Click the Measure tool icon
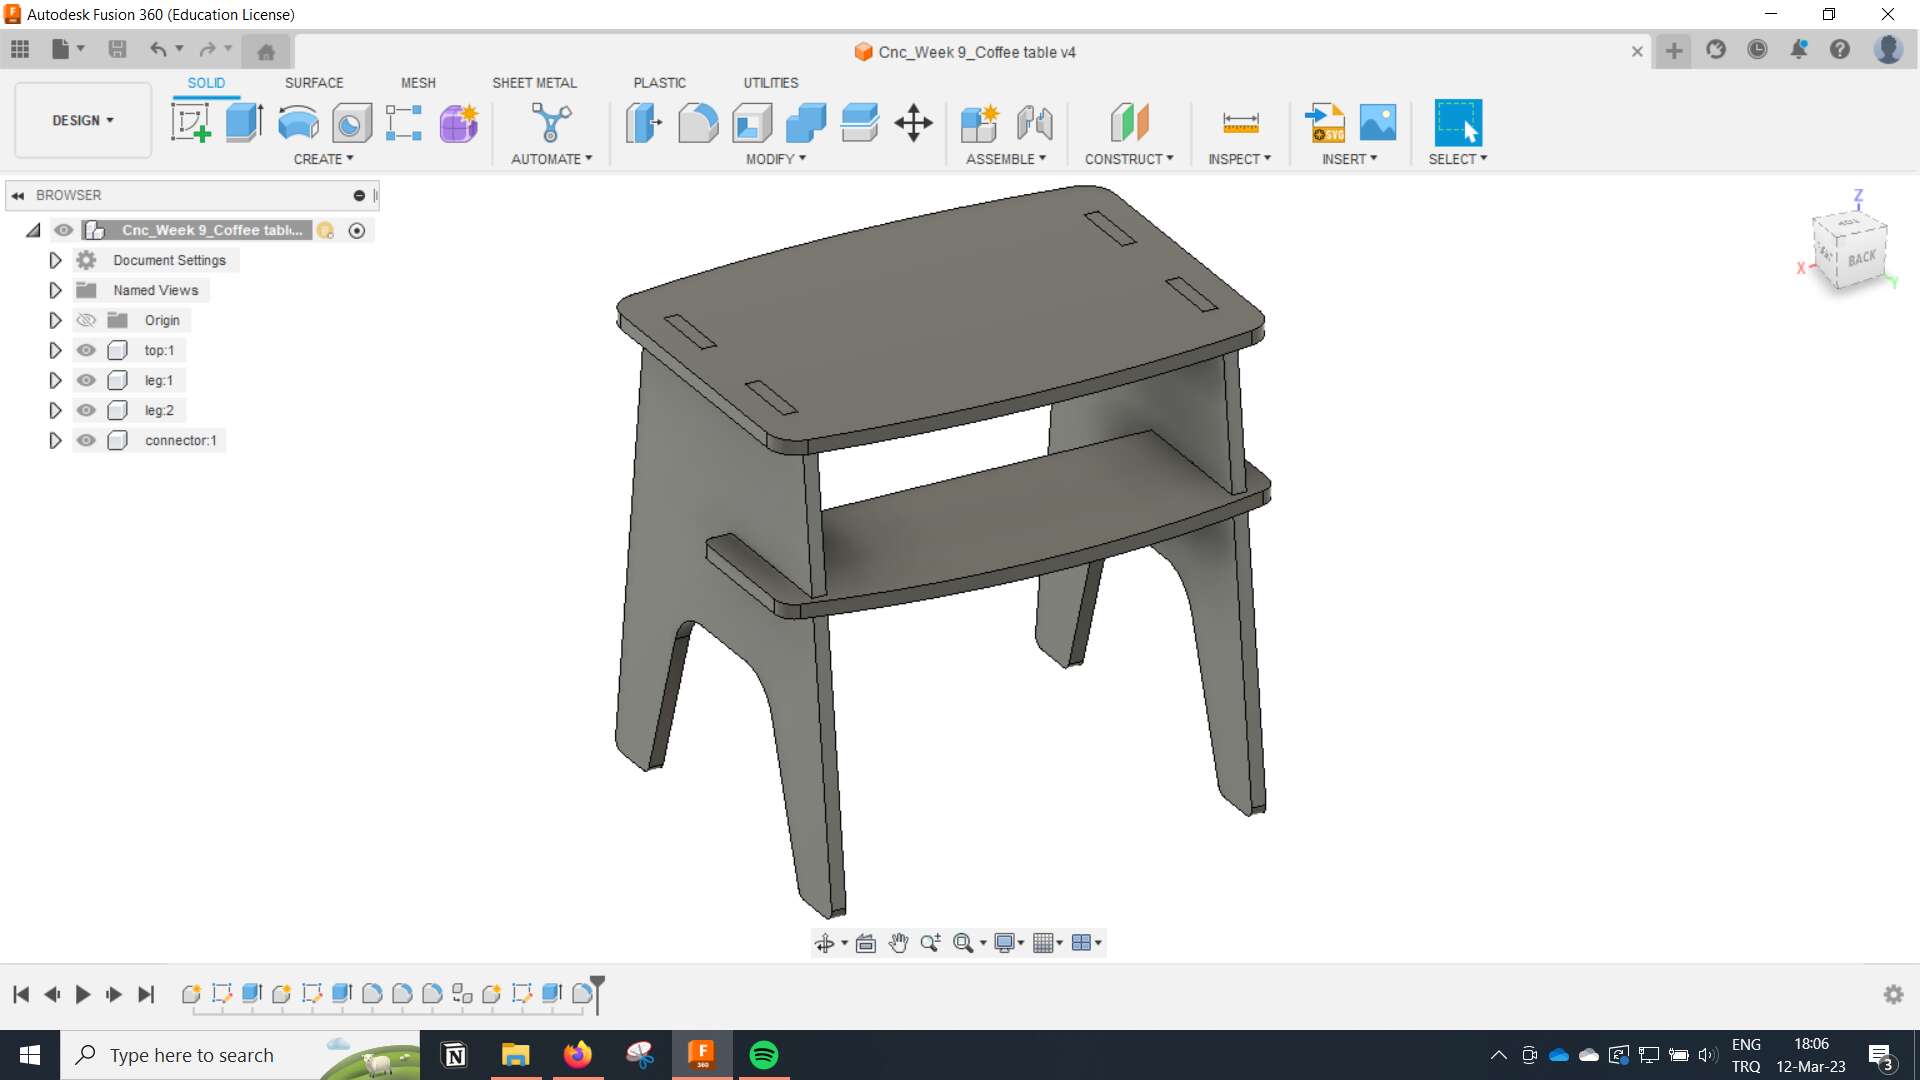Image resolution: width=1920 pixels, height=1080 pixels. (1240, 123)
